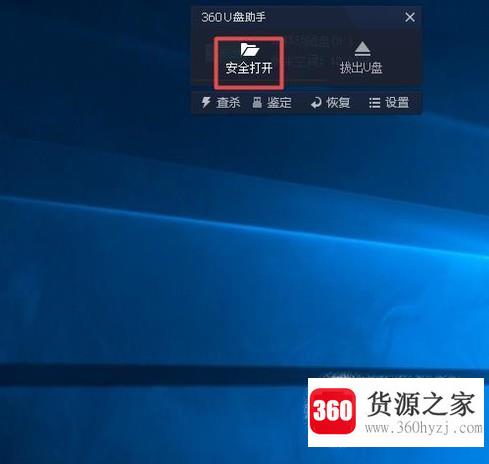Screen dimensions: 489x464
Task: Click the 安全打开 folder icon
Action: (x=250, y=50)
